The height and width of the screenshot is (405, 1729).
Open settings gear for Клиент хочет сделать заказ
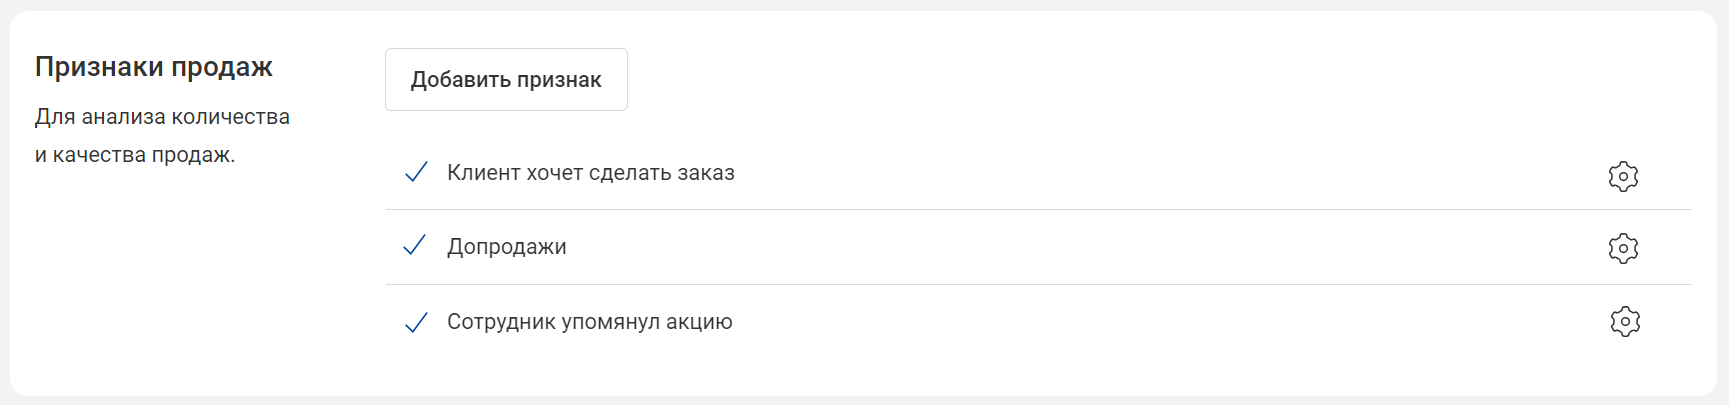pos(1623,176)
